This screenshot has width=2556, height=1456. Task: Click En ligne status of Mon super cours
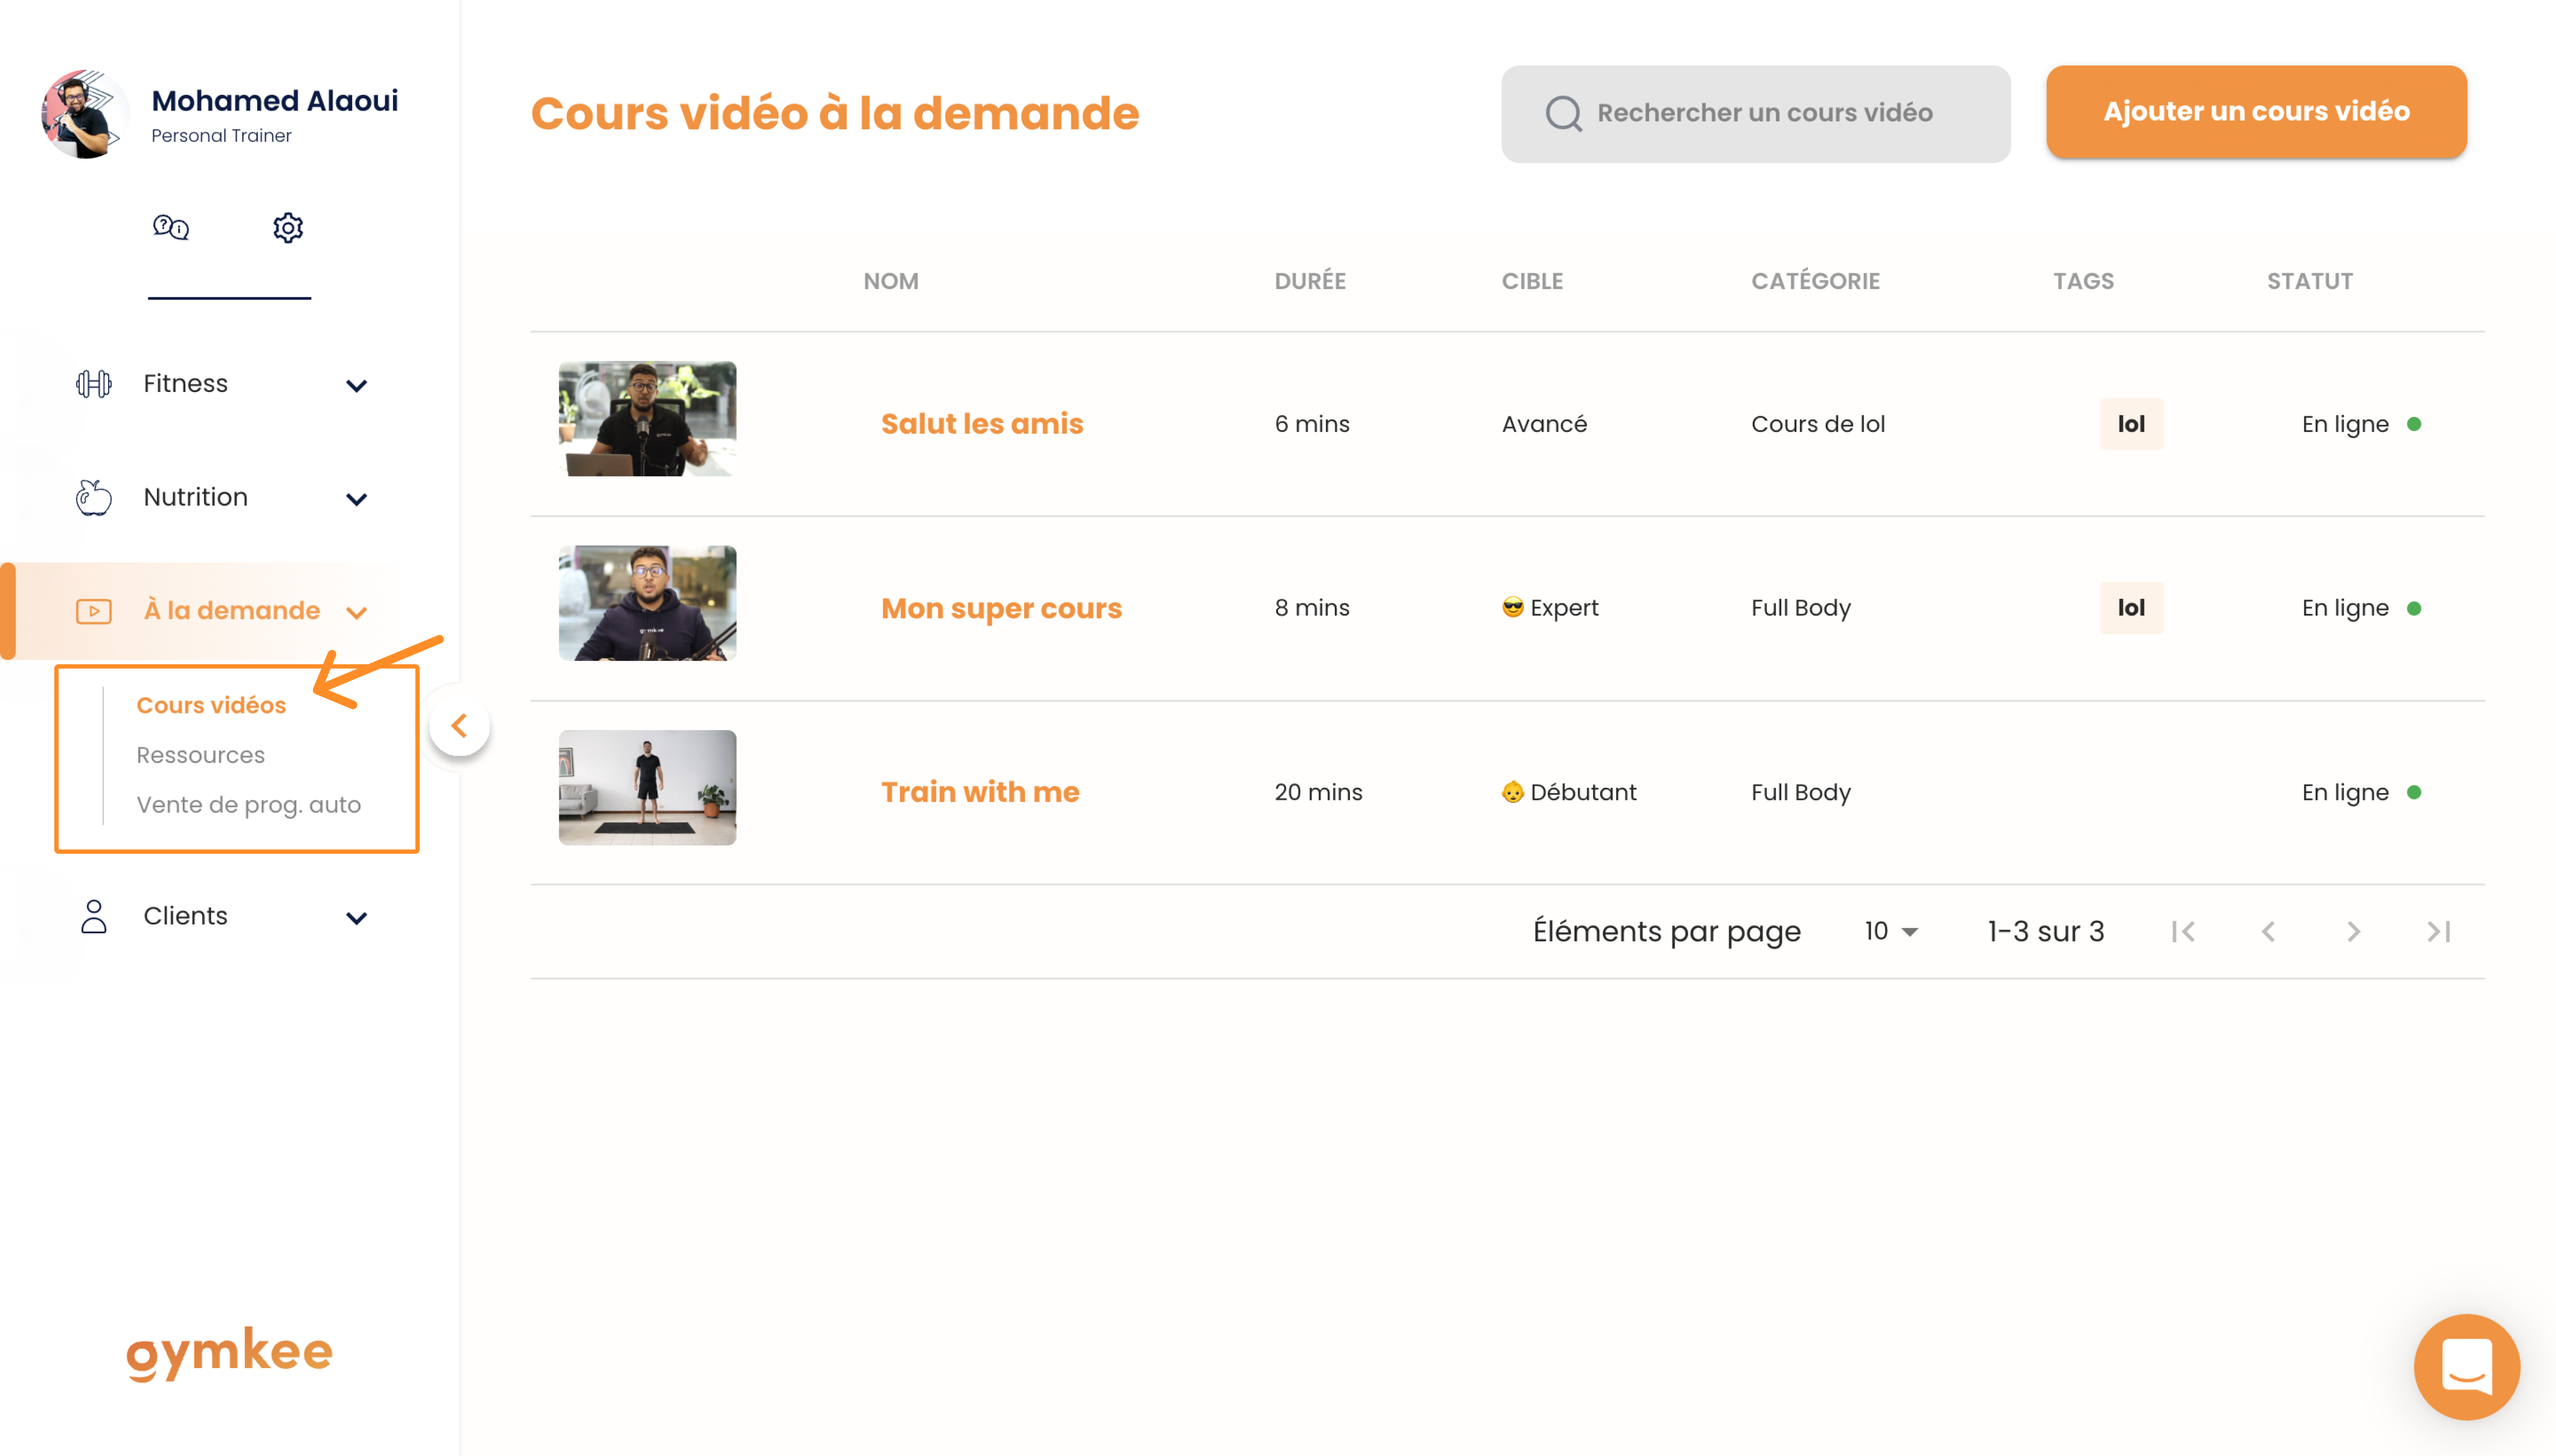tap(2361, 609)
